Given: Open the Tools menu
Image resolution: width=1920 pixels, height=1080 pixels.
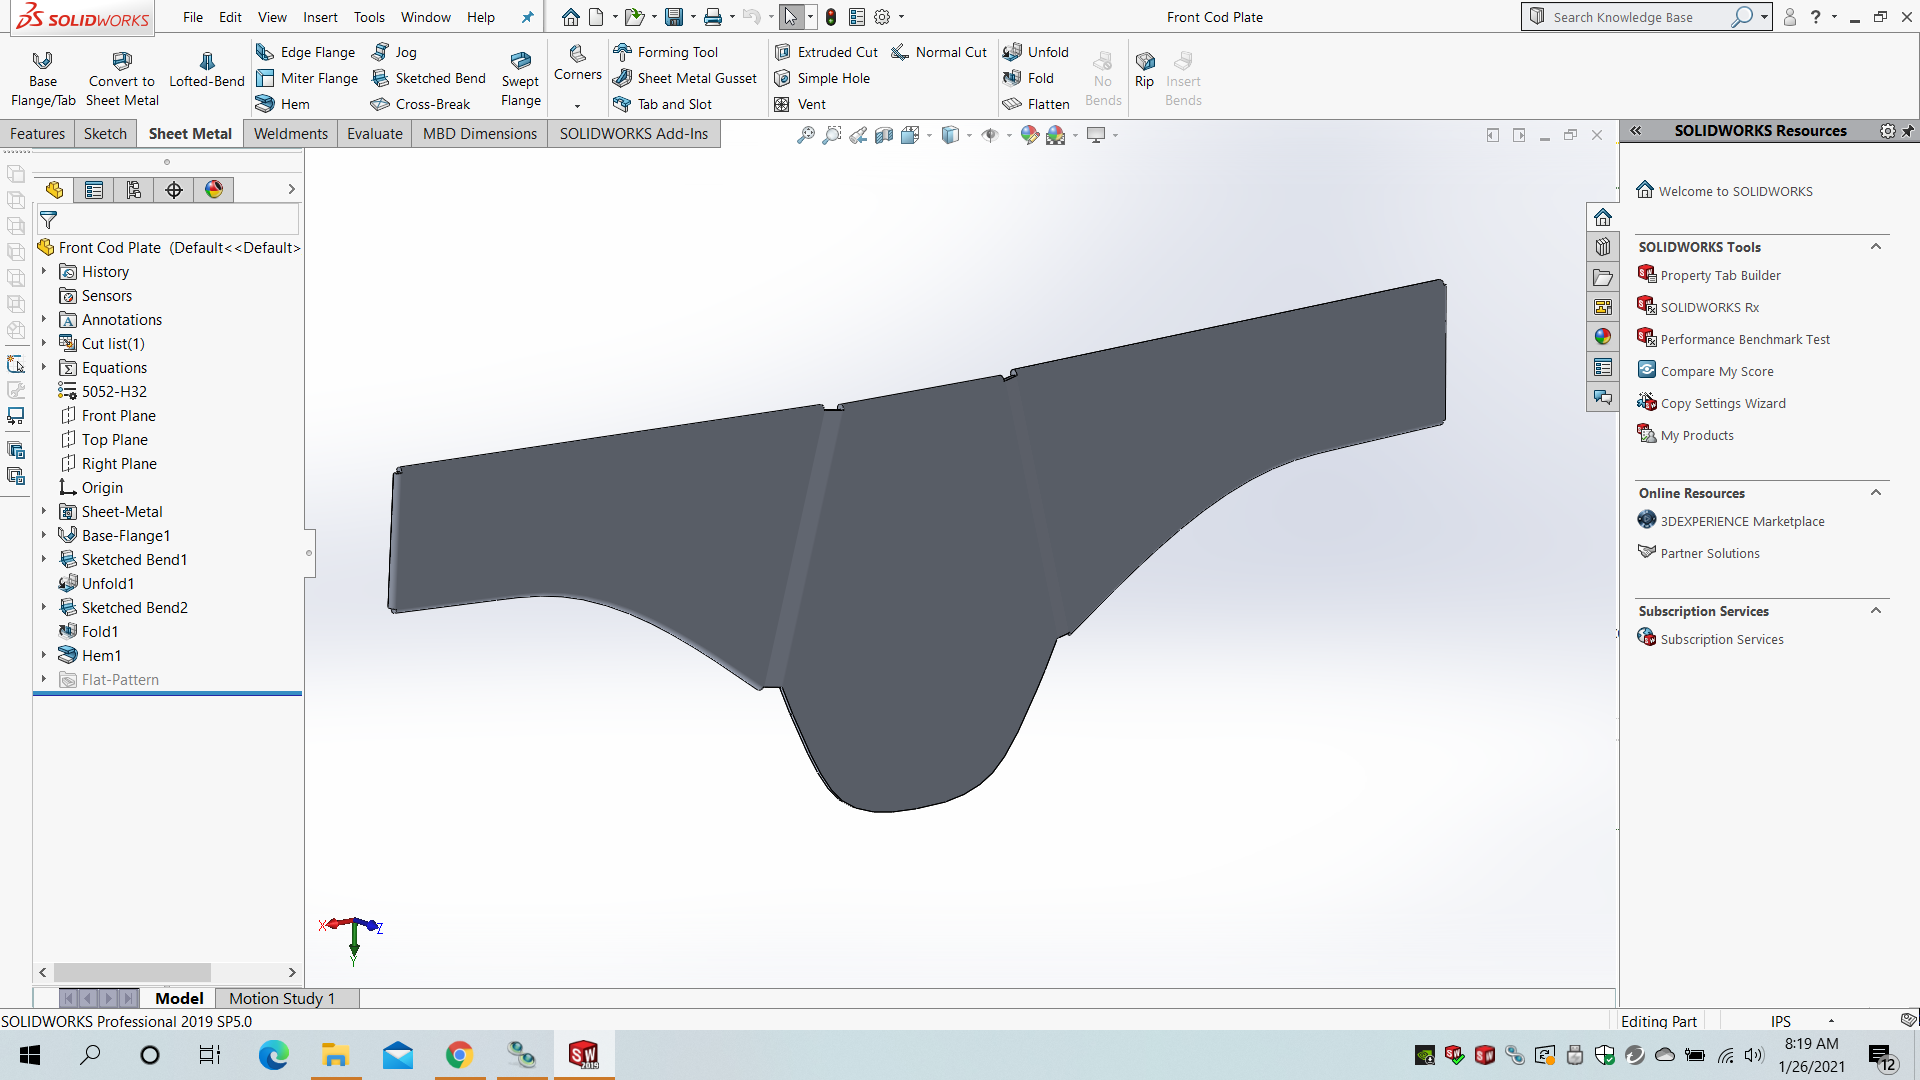Looking at the screenshot, I should tap(369, 17).
